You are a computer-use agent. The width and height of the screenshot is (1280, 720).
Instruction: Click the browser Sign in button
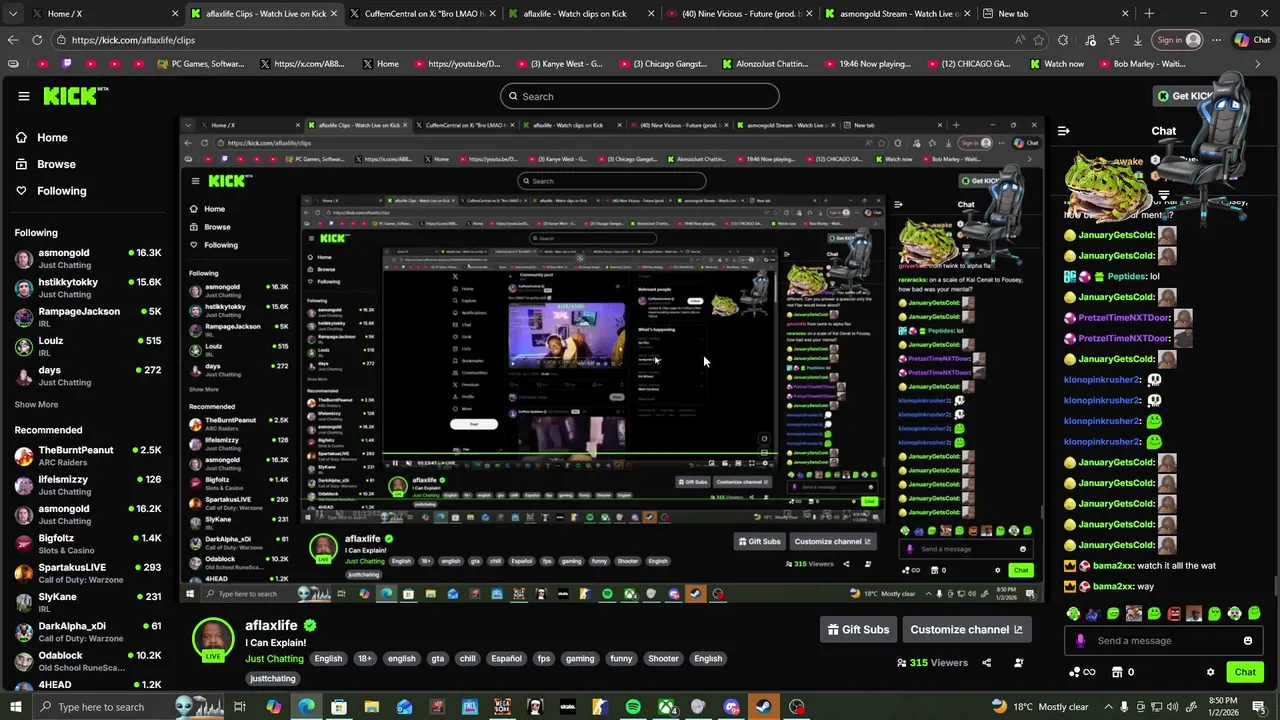tap(1178, 40)
